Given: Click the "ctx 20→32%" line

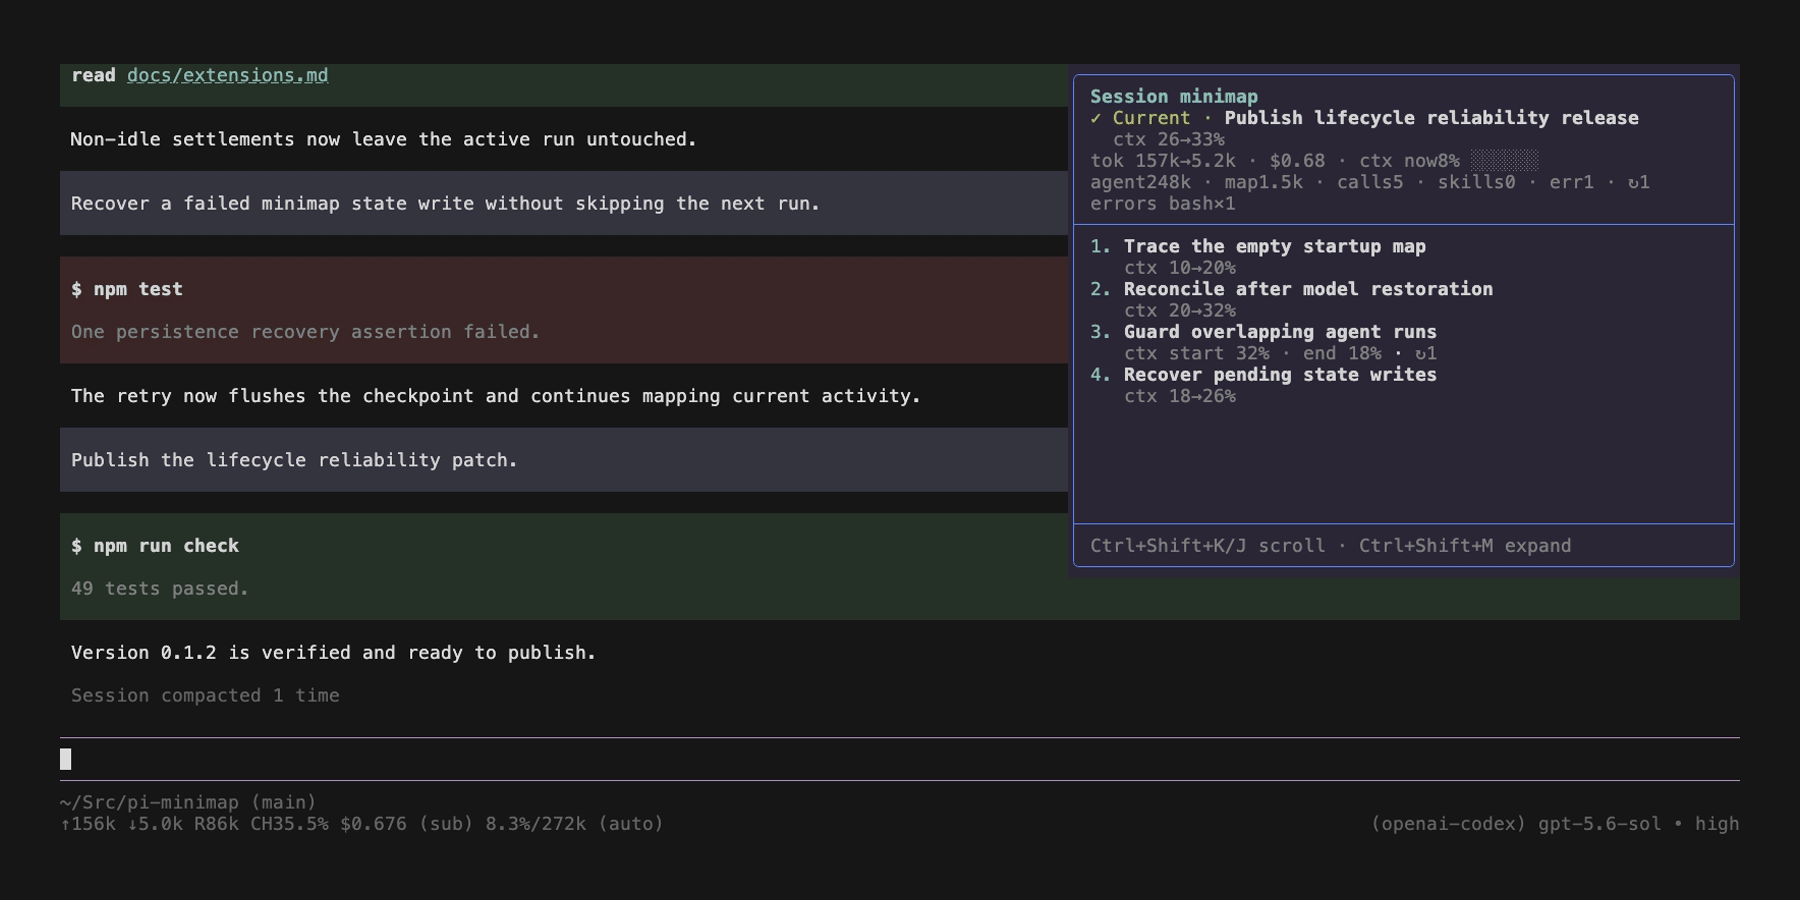Looking at the screenshot, I should 1180,310.
